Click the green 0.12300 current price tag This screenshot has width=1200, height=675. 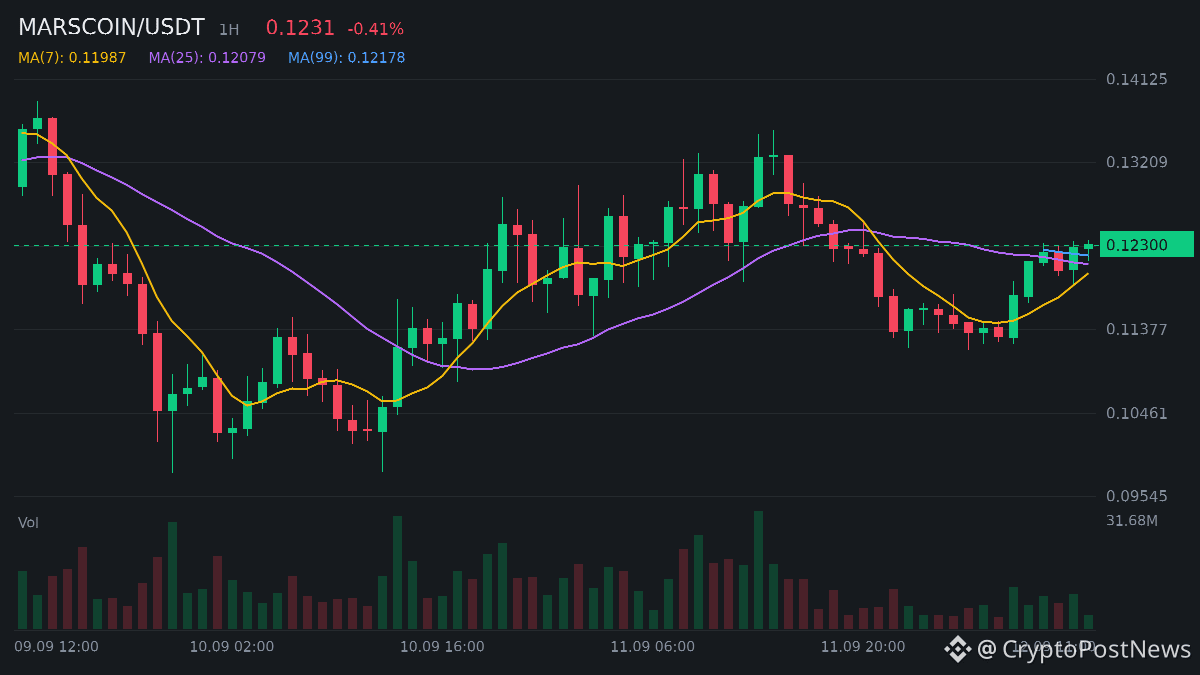1146,244
